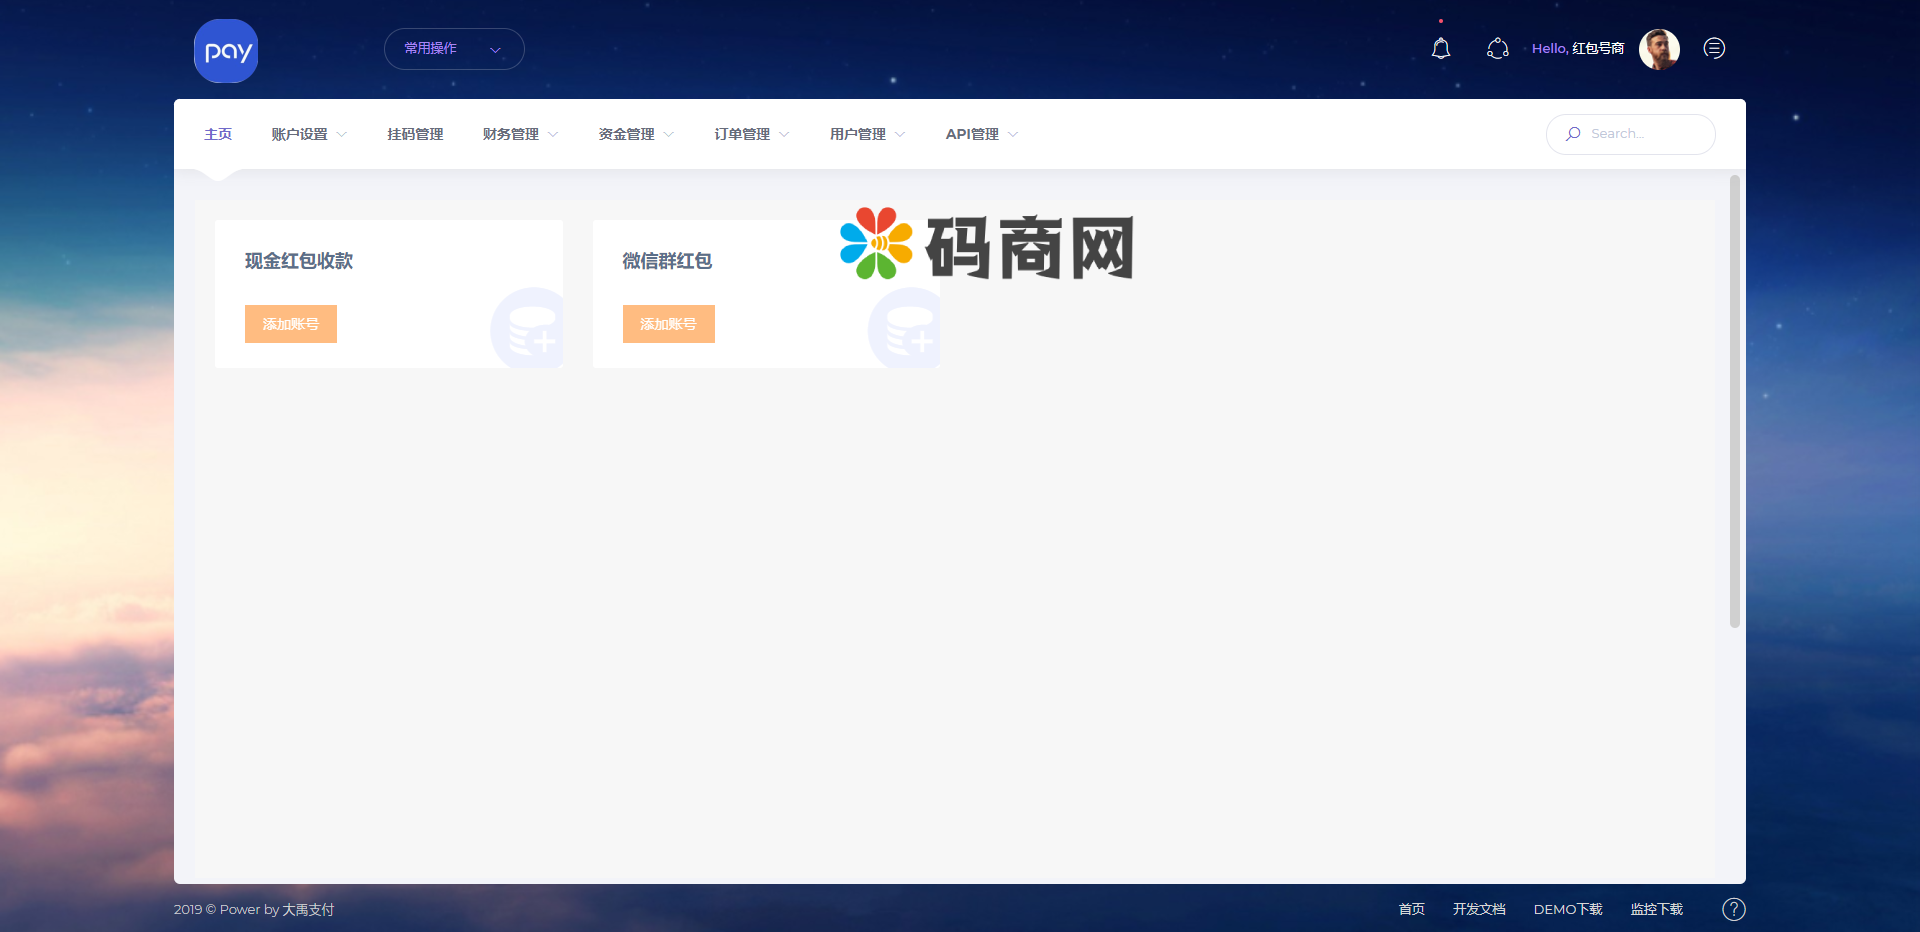The image size is (1920, 932).
Task: Click 添加账号 under 微信群红包
Action: click(669, 324)
